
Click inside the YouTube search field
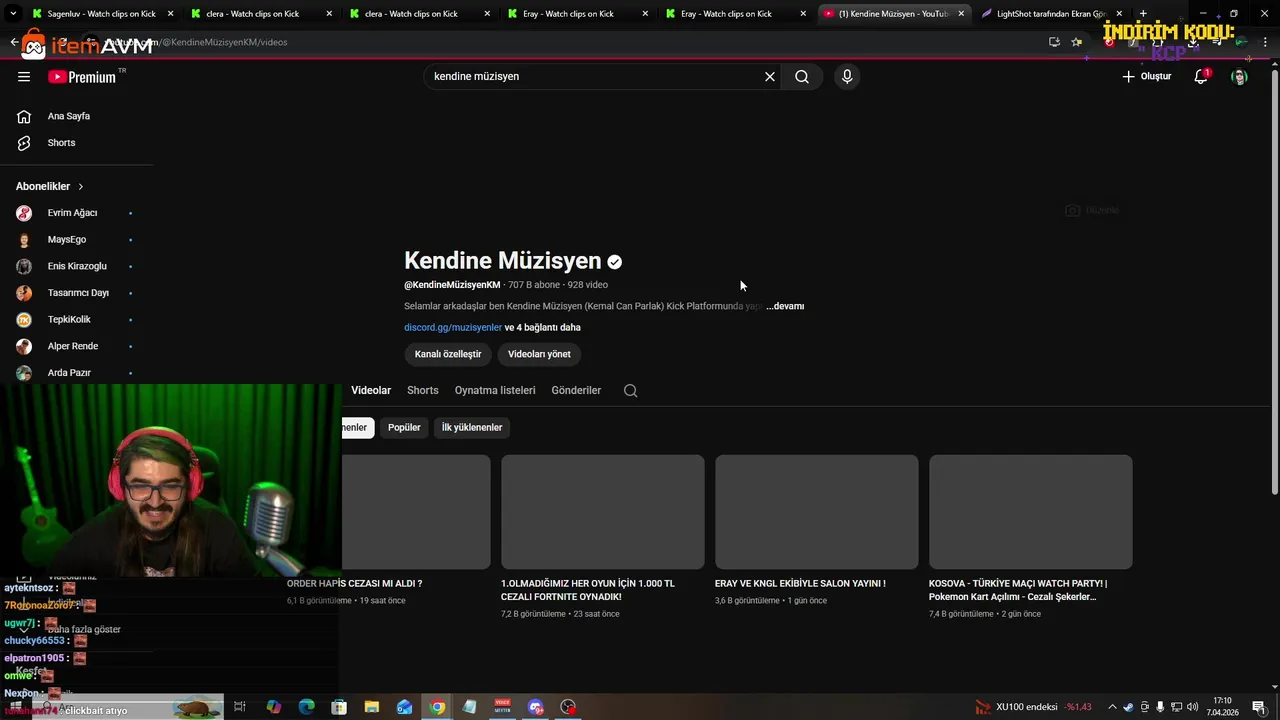(x=595, y=77)
